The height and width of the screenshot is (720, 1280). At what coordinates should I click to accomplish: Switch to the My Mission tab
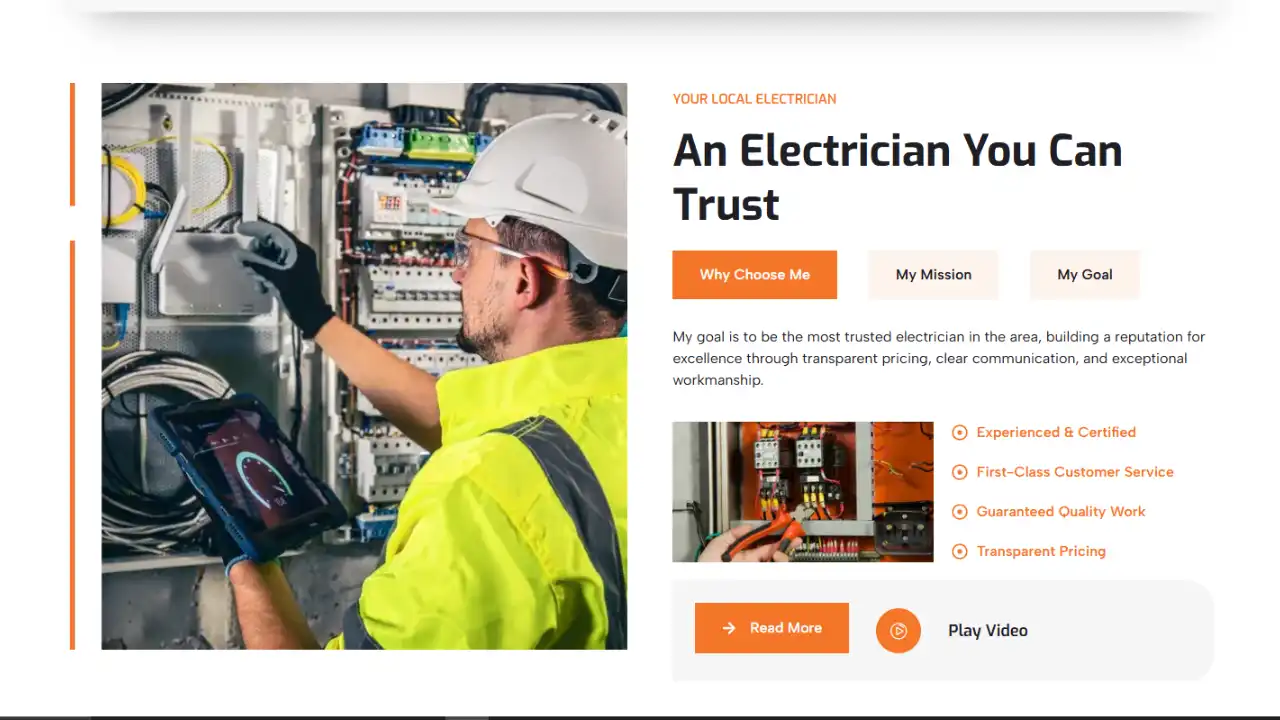point(934,275)
